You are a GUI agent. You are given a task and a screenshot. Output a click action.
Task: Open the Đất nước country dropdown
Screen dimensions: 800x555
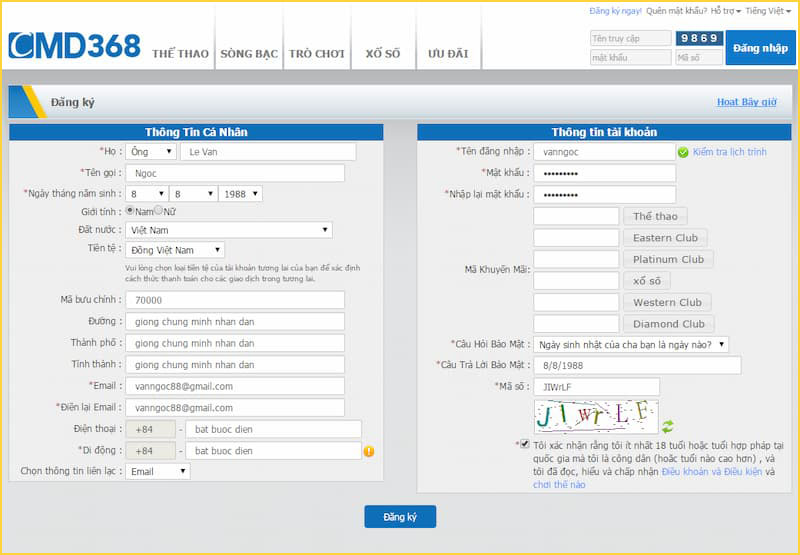[229, 230]
